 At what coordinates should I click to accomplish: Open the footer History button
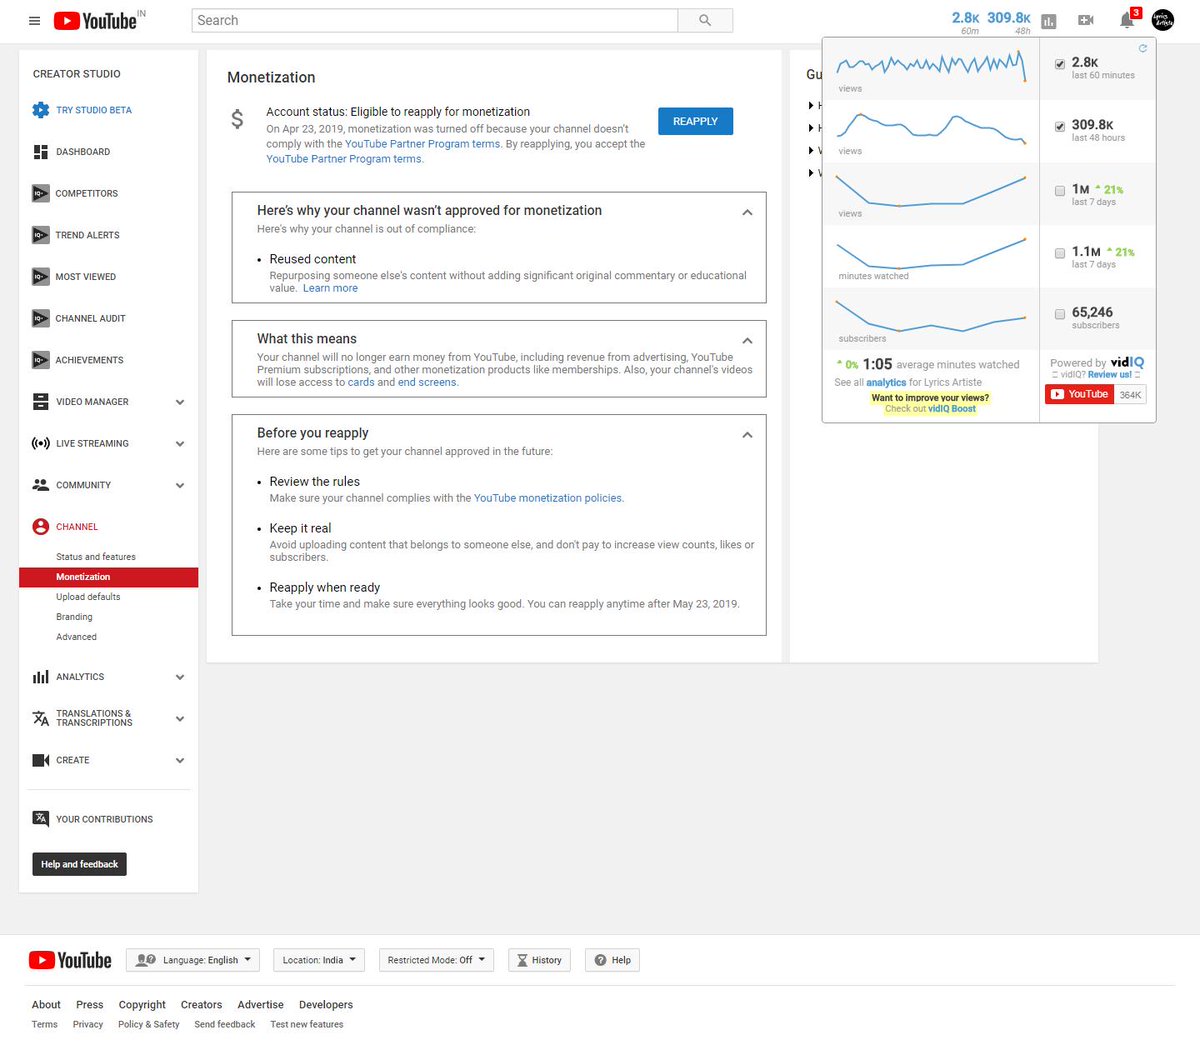point(539,960)
